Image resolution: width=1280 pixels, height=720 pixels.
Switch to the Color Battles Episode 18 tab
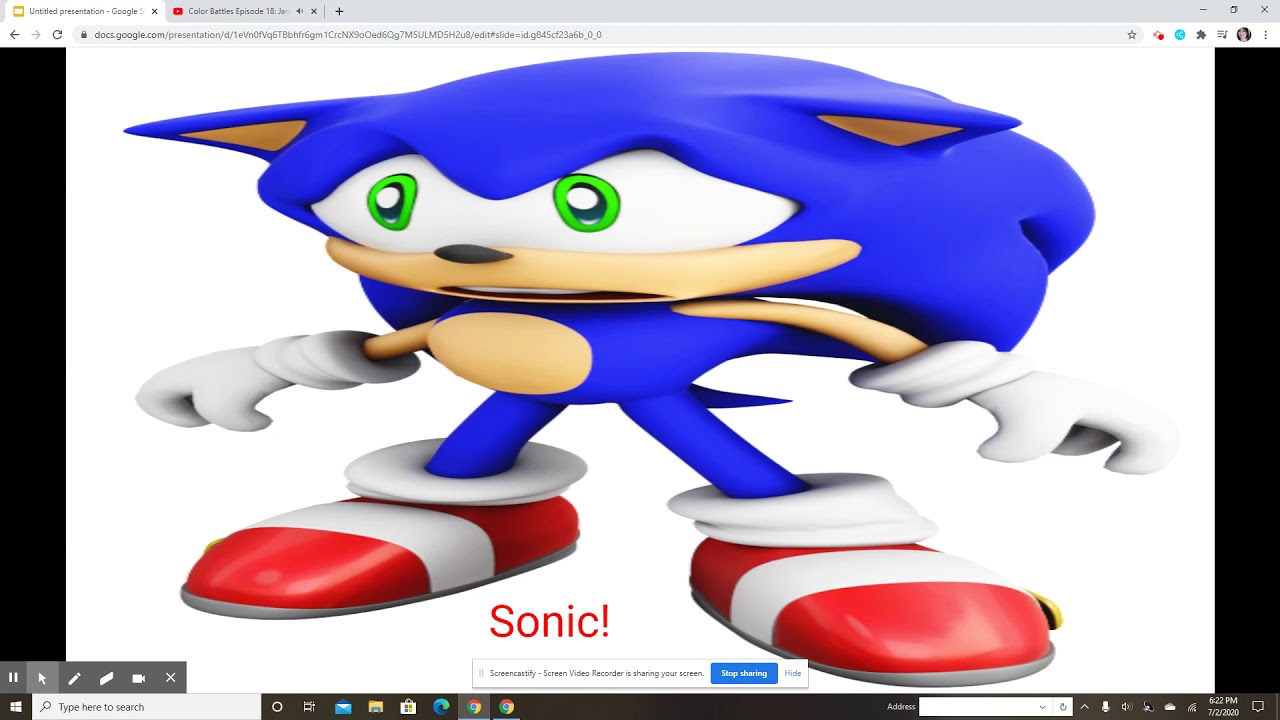[237, 11]
